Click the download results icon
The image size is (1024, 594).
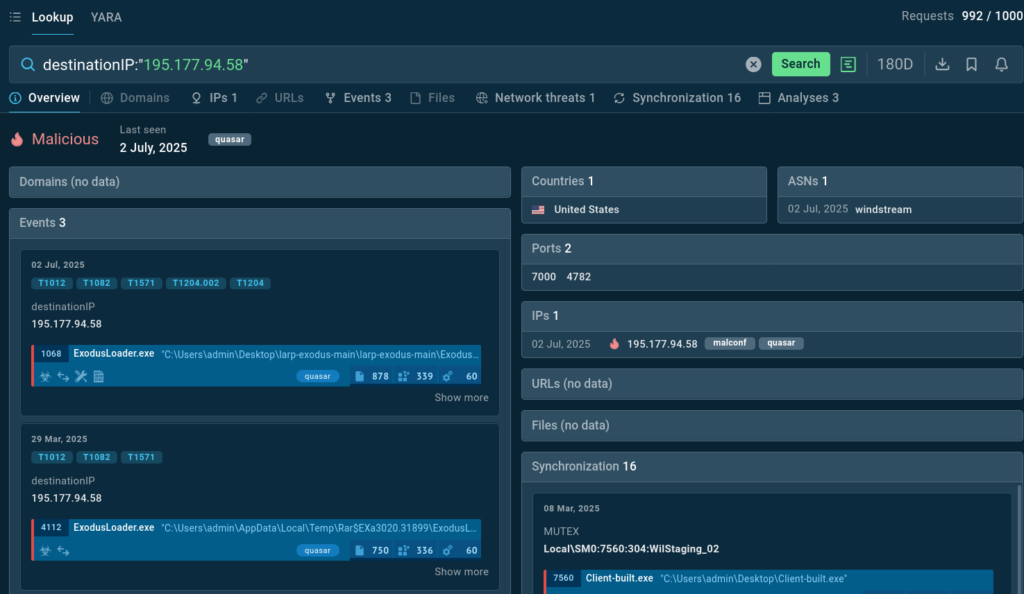[941, 64]
